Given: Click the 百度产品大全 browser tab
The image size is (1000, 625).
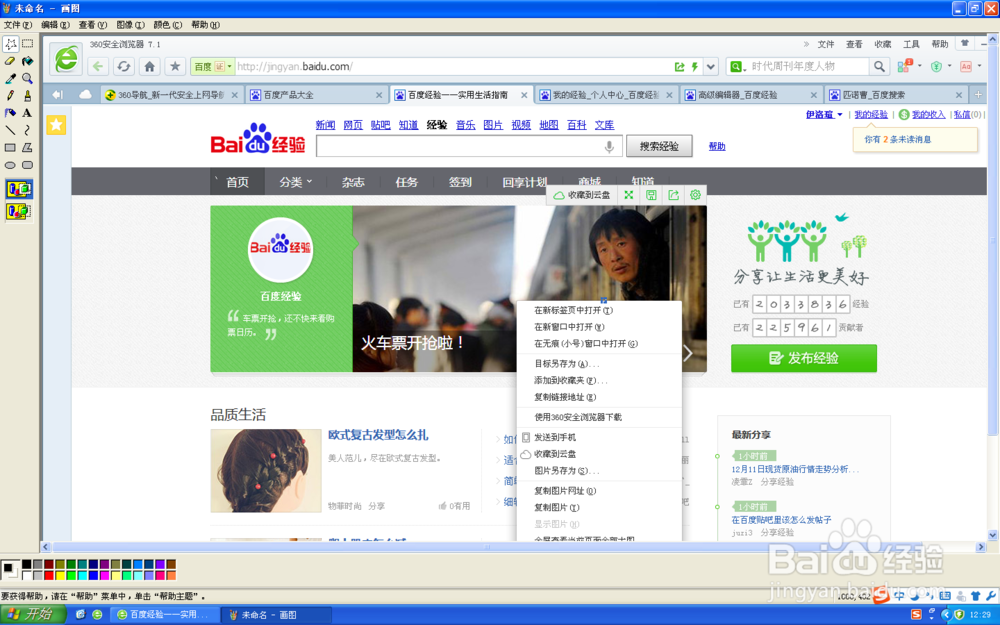Looking at the screenshot, I should coord(316,95).
